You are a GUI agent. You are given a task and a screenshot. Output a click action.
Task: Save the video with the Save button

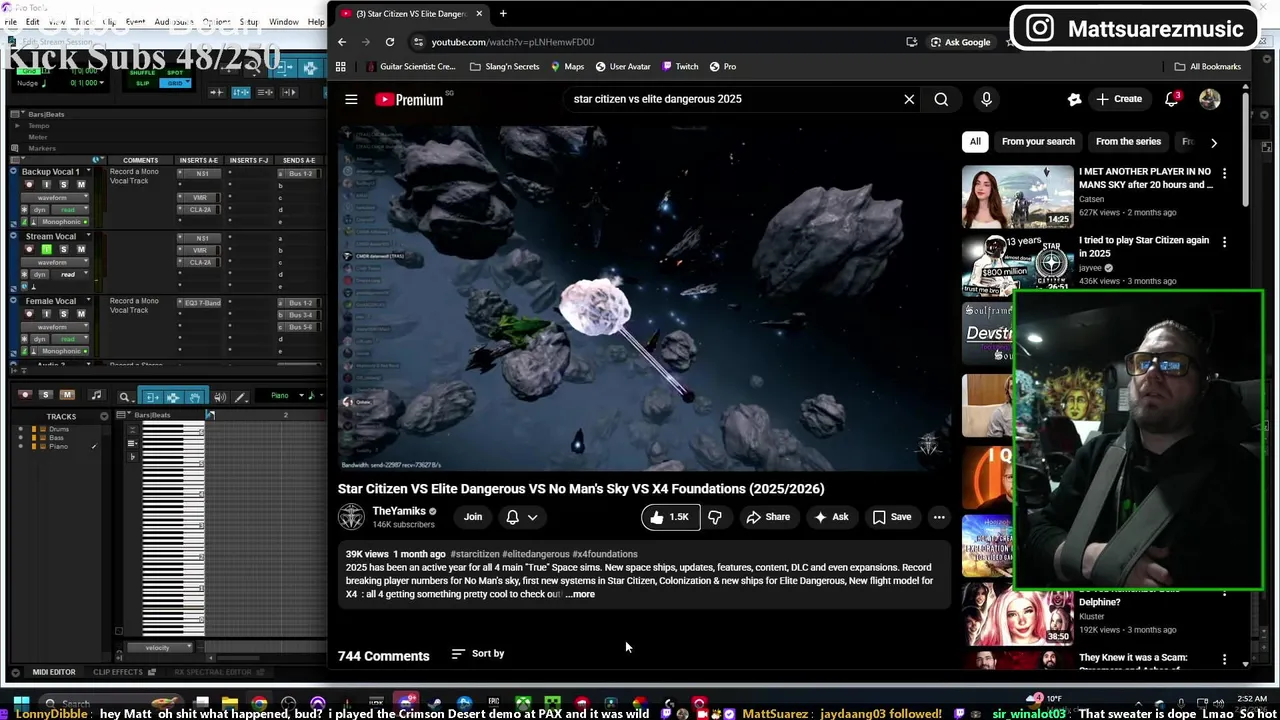pyautogui.click(x=892, y=517)
